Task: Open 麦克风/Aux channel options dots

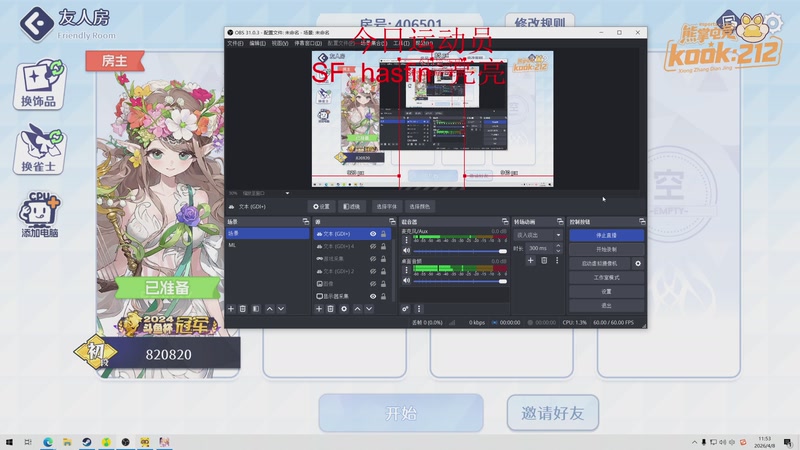Action: tap(406, 240)
